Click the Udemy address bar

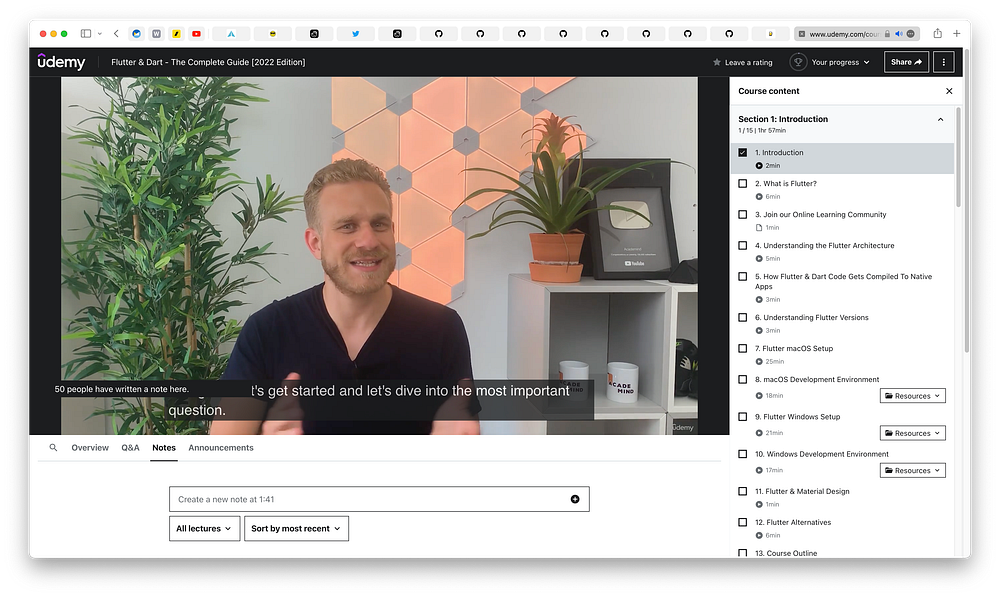coord(858,34)
